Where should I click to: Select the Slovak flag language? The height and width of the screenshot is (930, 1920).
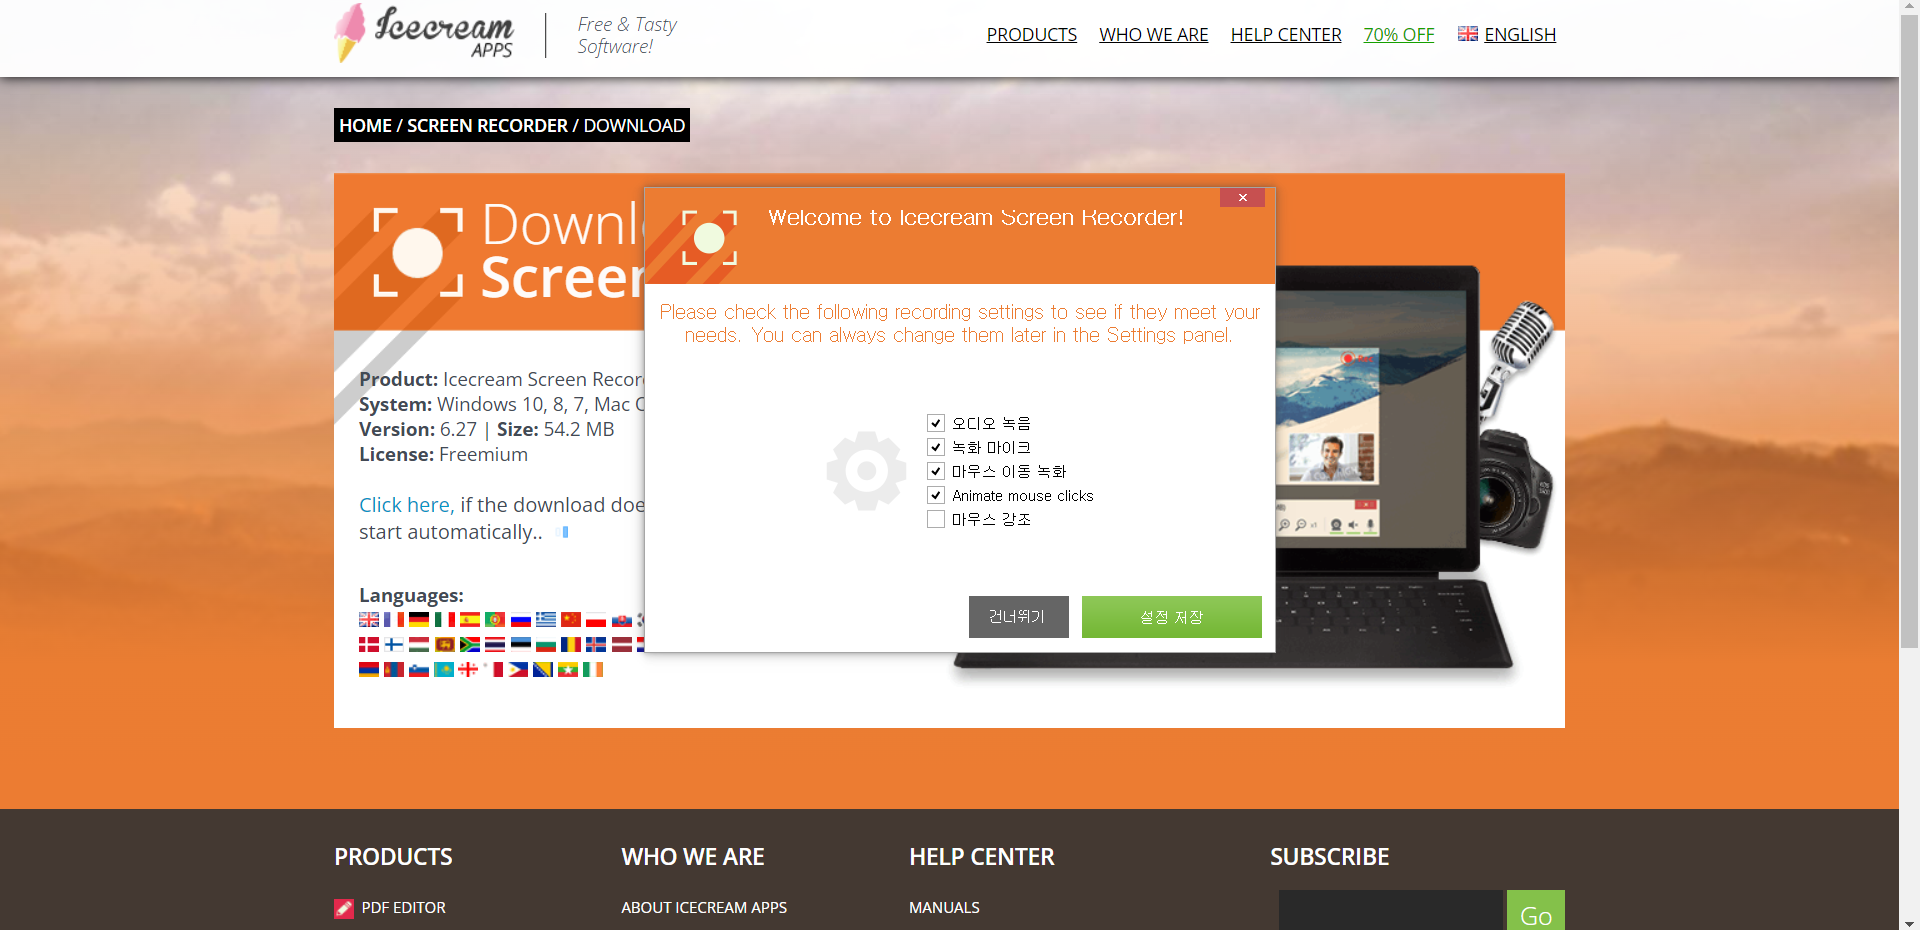(x=622, y=619)
